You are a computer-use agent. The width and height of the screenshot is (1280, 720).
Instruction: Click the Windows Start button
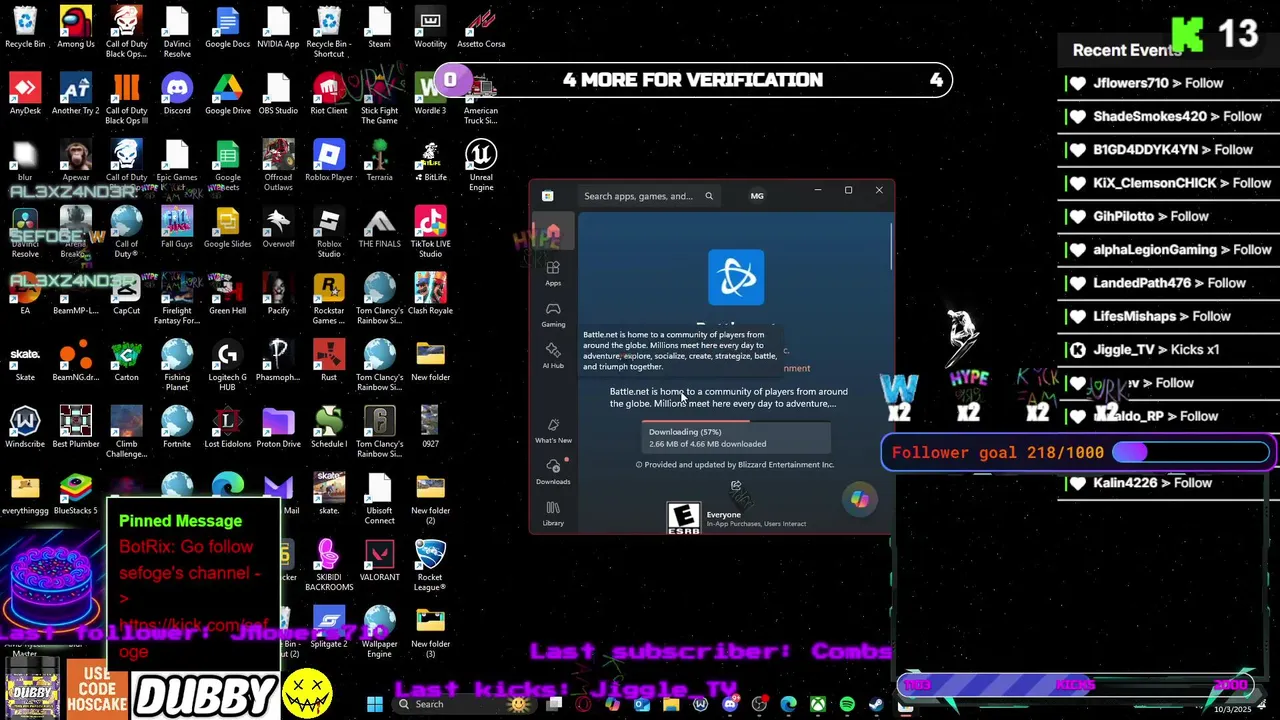click(x=375, y=704)
